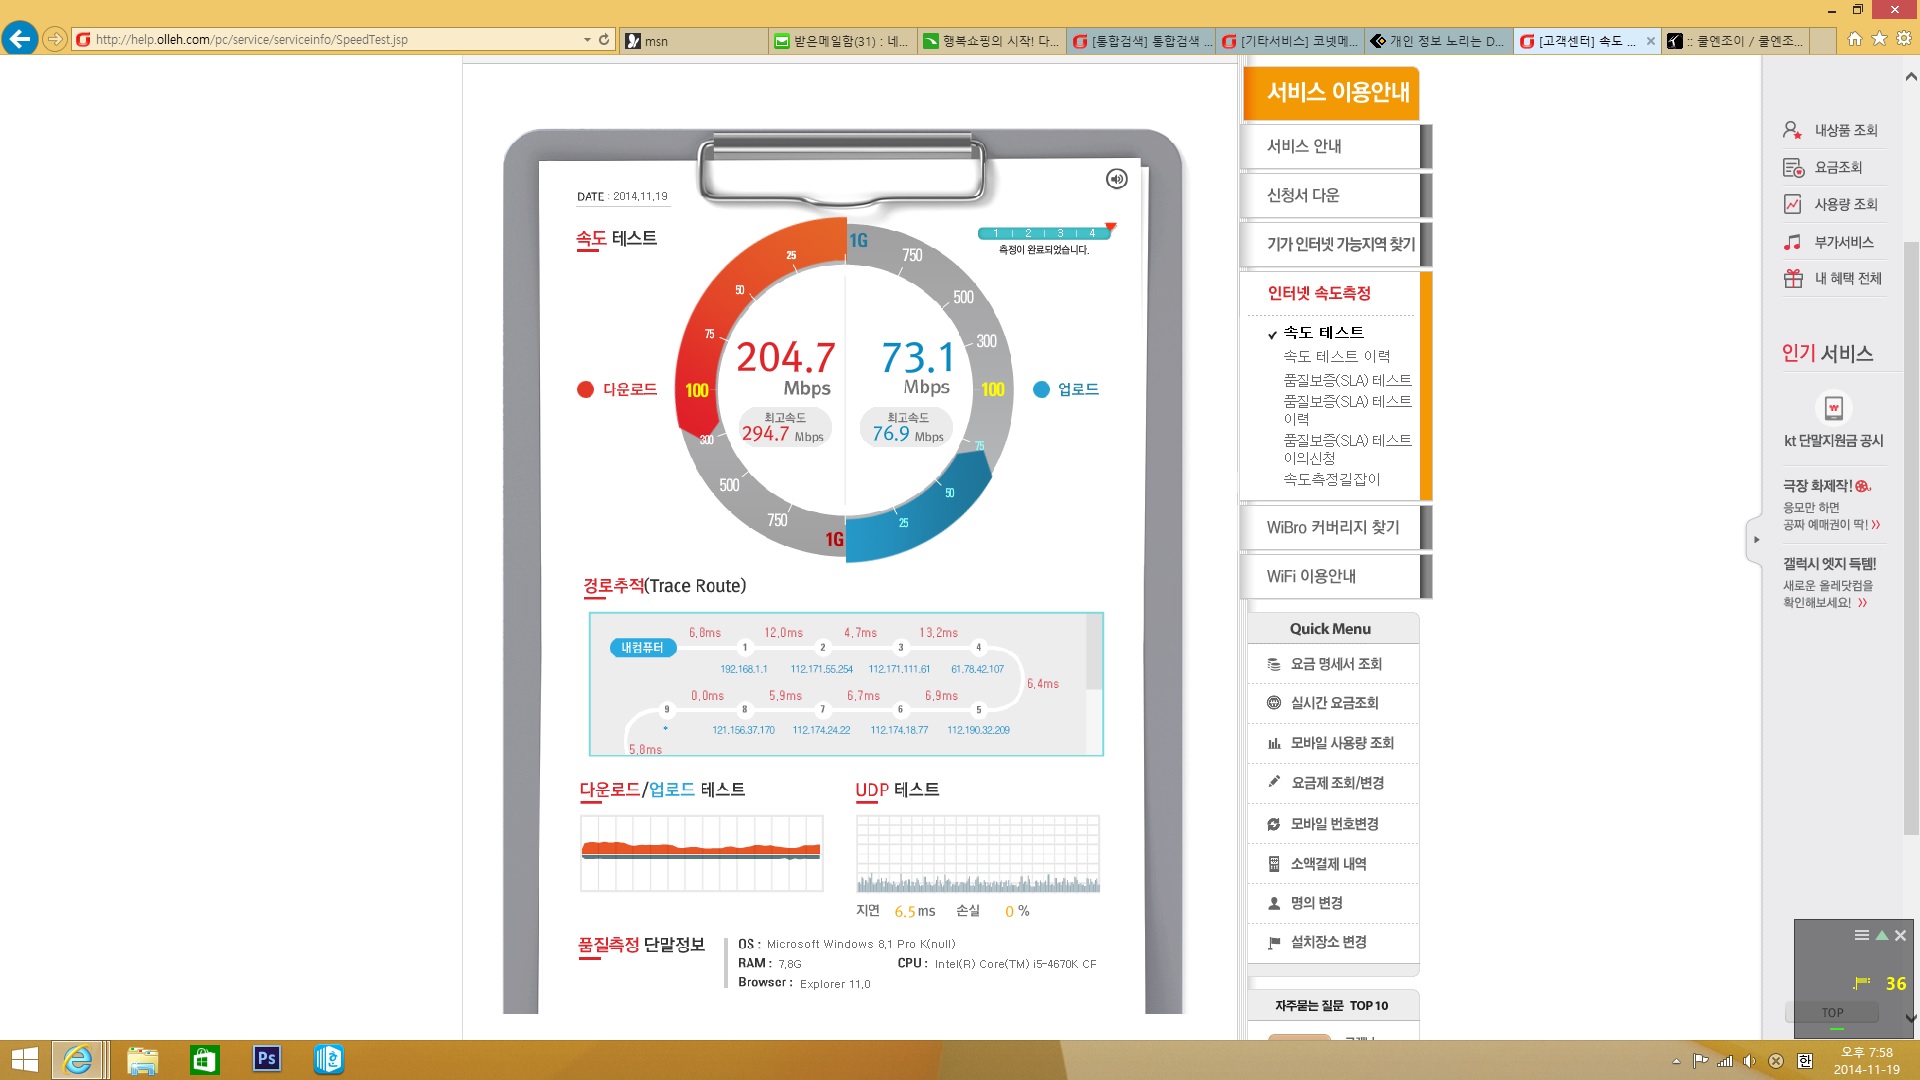Switch to the 행복쇼핑의 시작 tab
The height and width of the screenshot is (1080, 1920).
[990, 41]
